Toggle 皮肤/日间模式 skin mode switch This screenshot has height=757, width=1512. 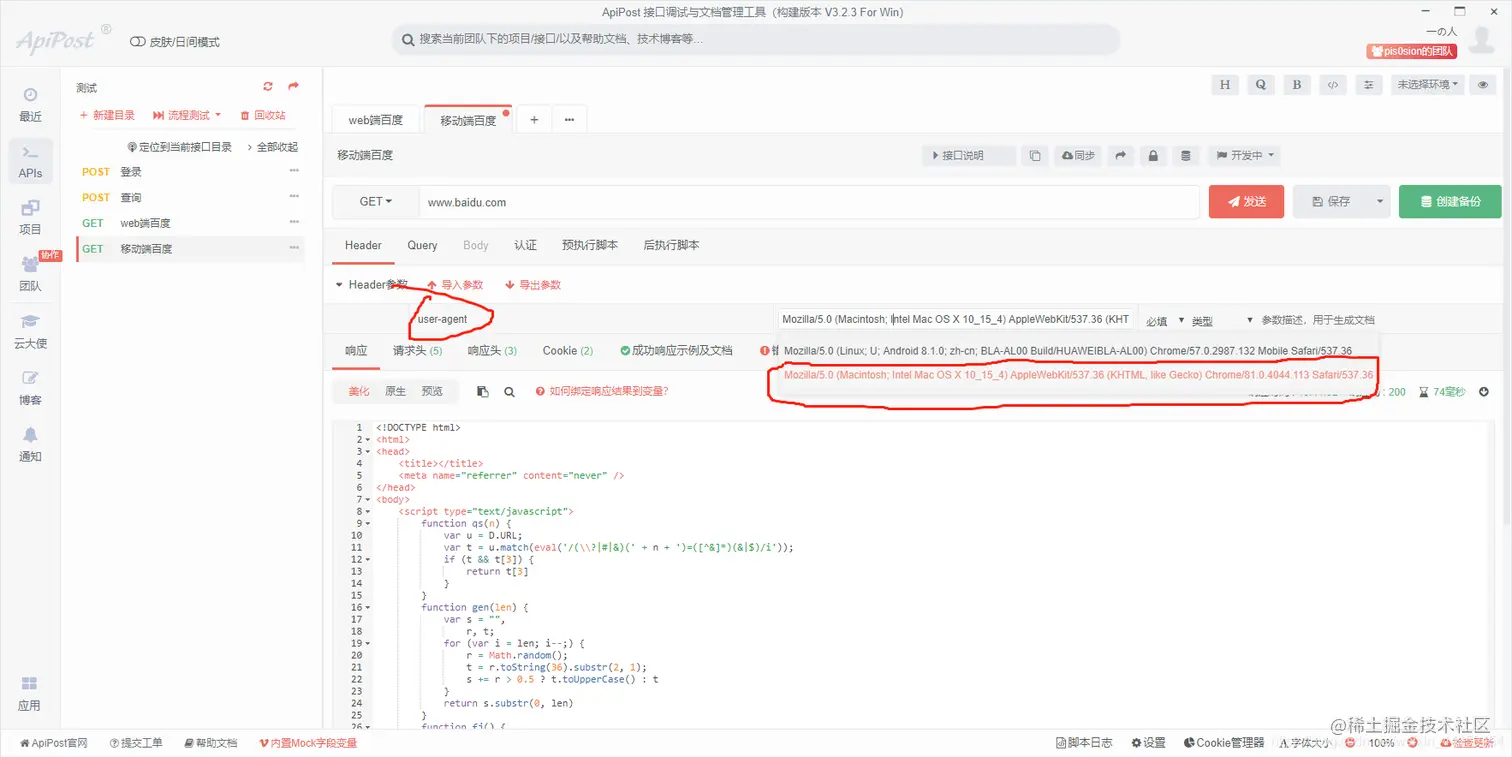click(x=138, y=42)
